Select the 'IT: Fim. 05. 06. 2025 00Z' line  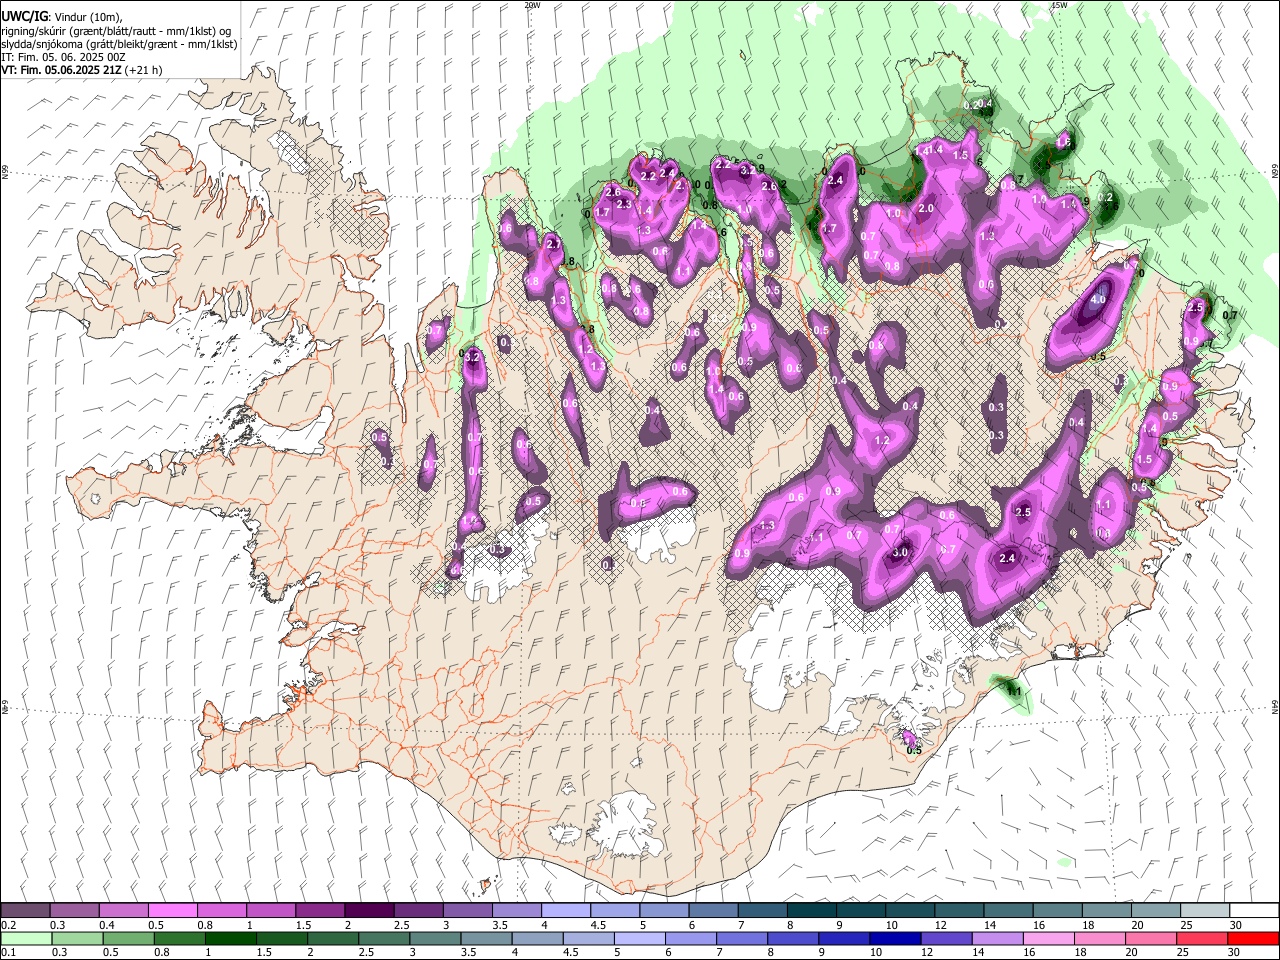(63, 57)
